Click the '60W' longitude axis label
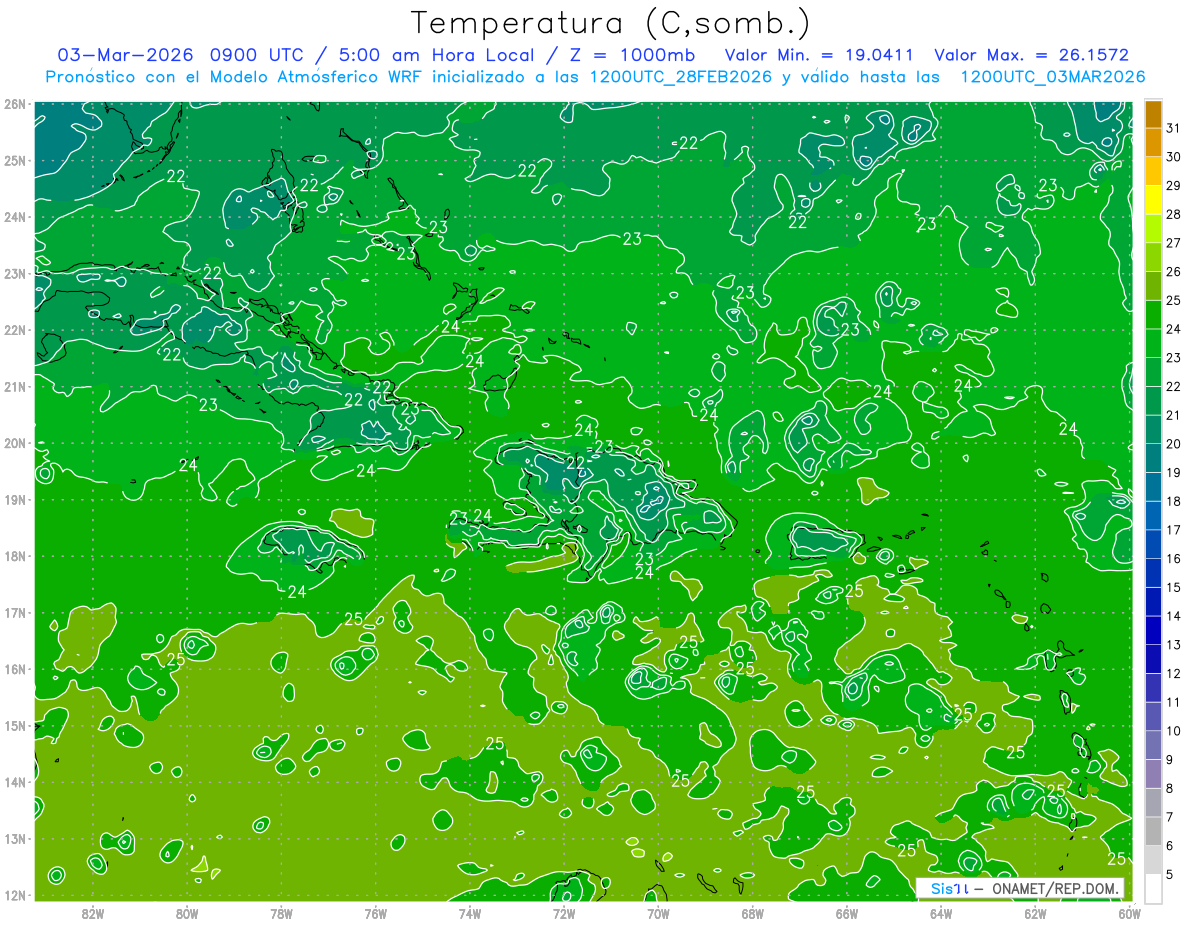1200x927 pixels. 1129,913
